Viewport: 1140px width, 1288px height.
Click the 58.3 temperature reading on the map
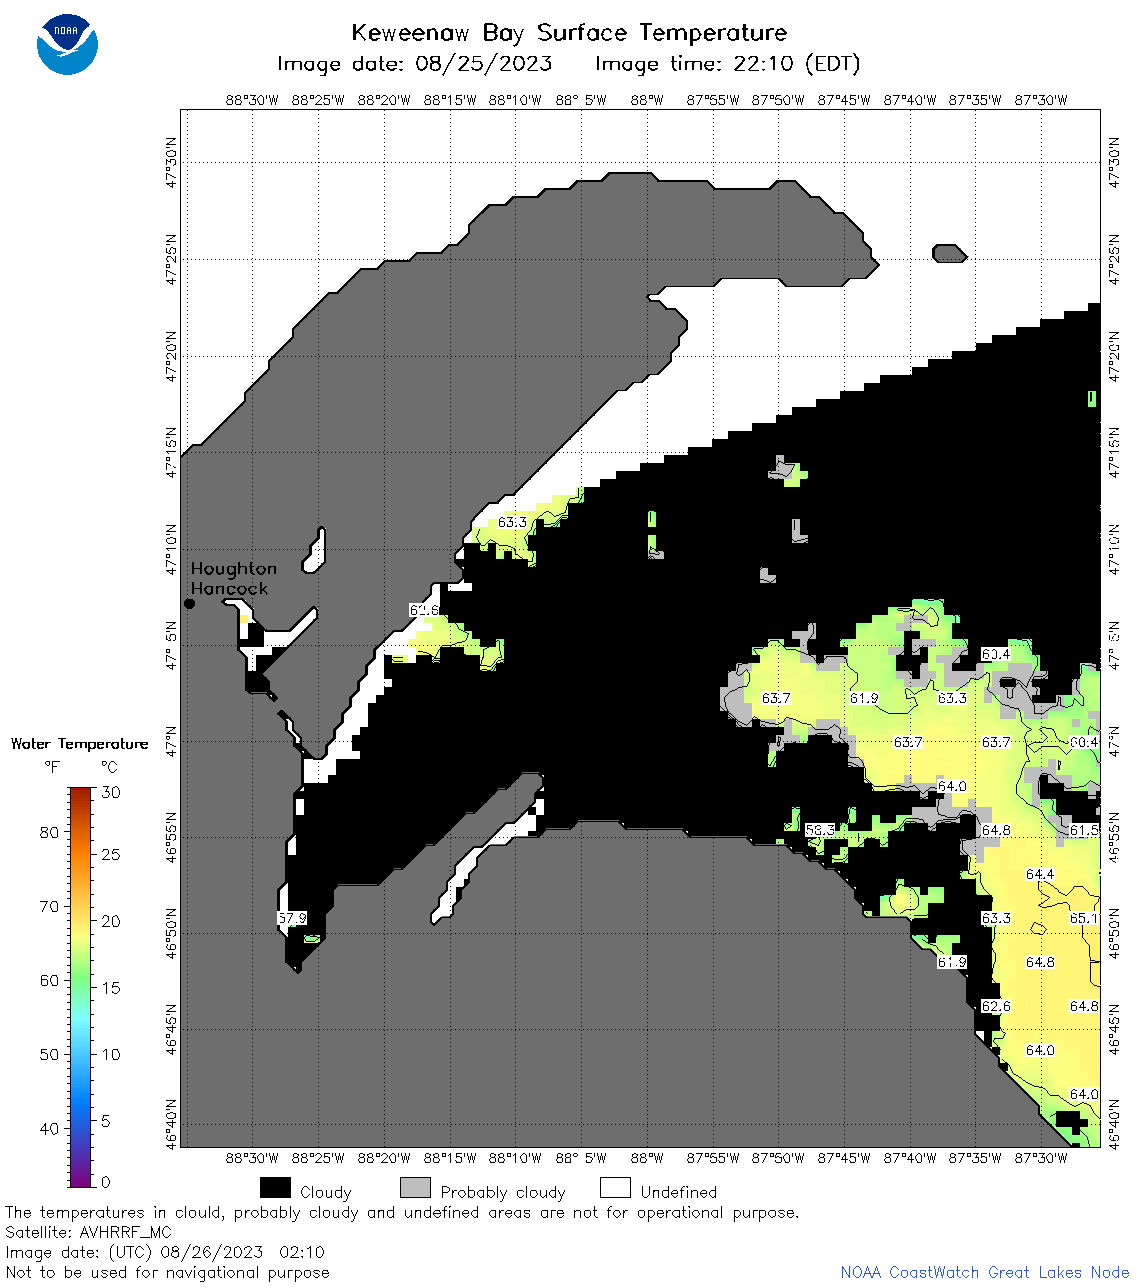coord(820,830)
